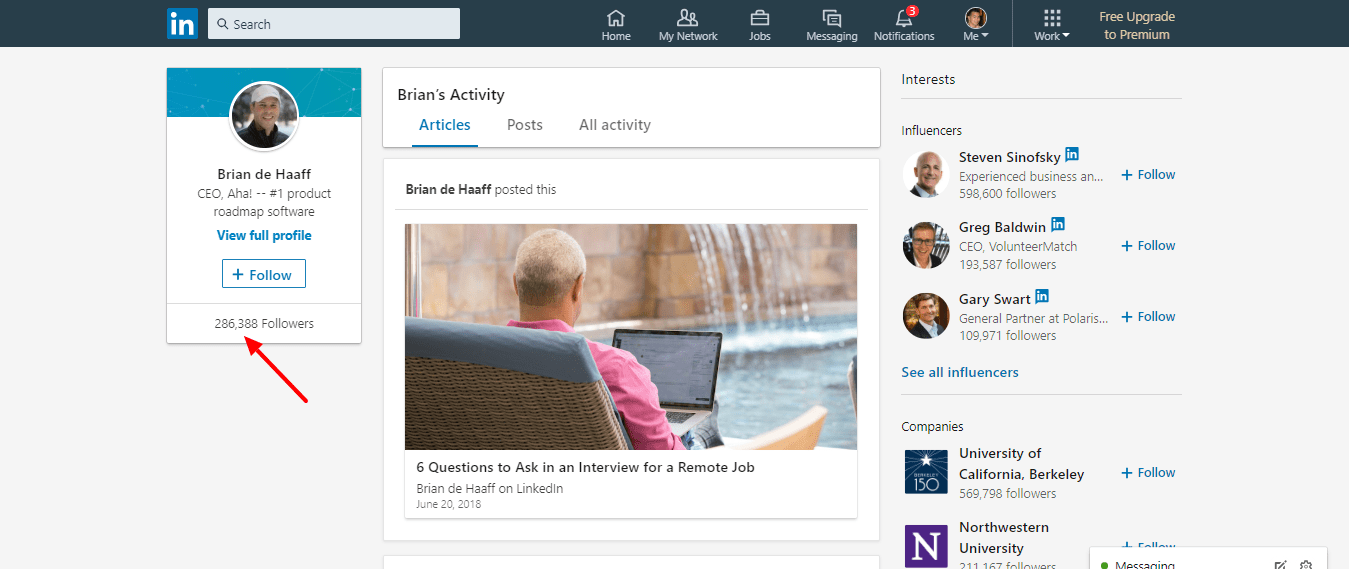Click Brian de Haaff profile photo
This screenshot has width=1349, height=569.
click(265, 116)
